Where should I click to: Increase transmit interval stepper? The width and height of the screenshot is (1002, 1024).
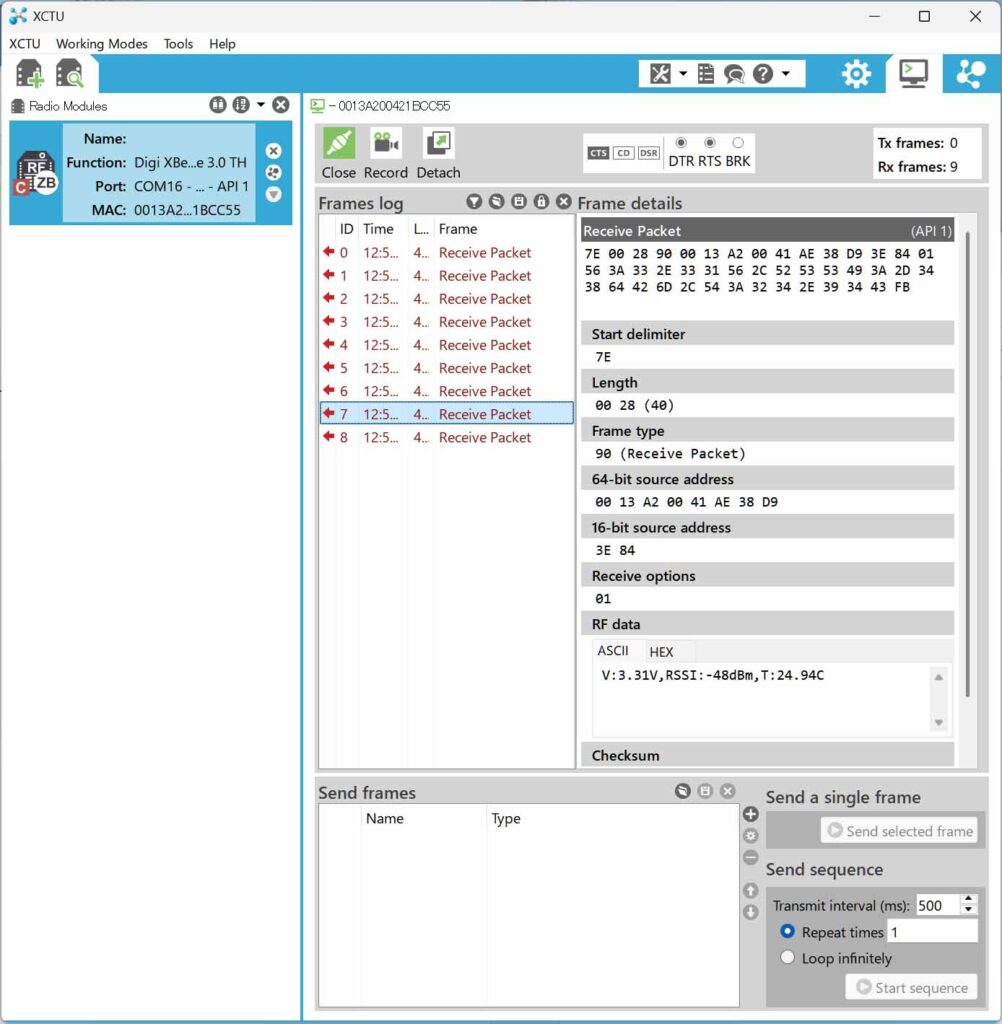click(969, 899)
